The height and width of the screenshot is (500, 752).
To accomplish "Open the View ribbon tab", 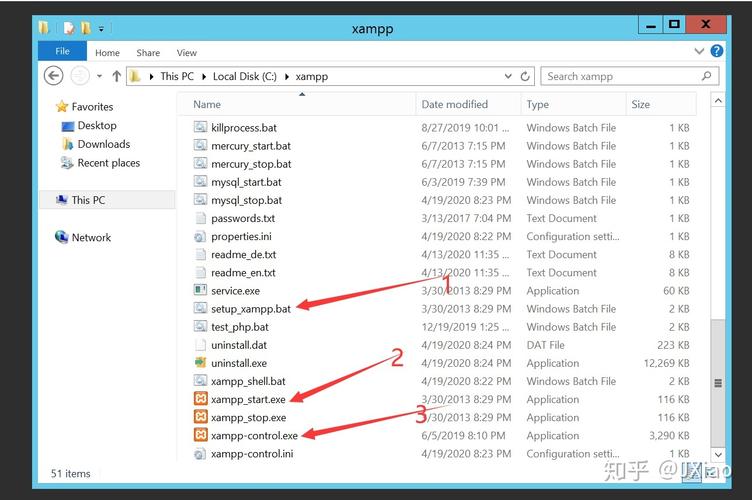I will [187, 52].
